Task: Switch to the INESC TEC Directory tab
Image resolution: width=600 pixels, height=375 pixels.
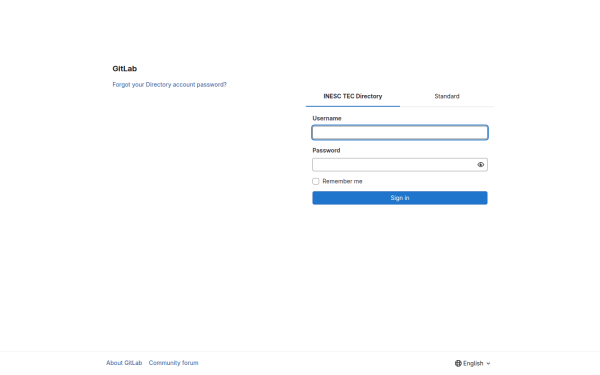Action: point(353,96)
